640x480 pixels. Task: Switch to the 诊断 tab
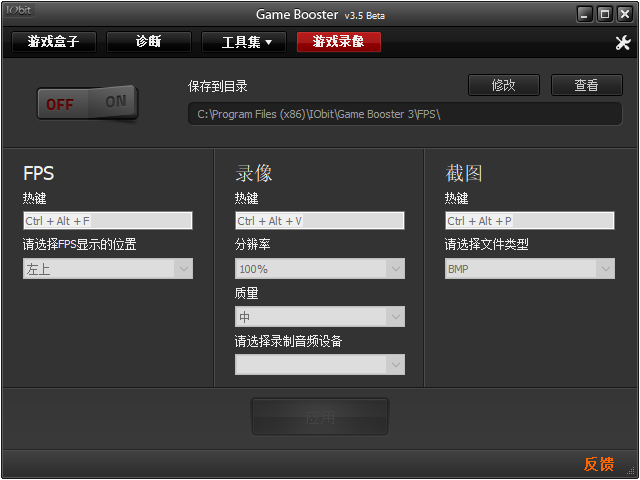coord(148,42)
